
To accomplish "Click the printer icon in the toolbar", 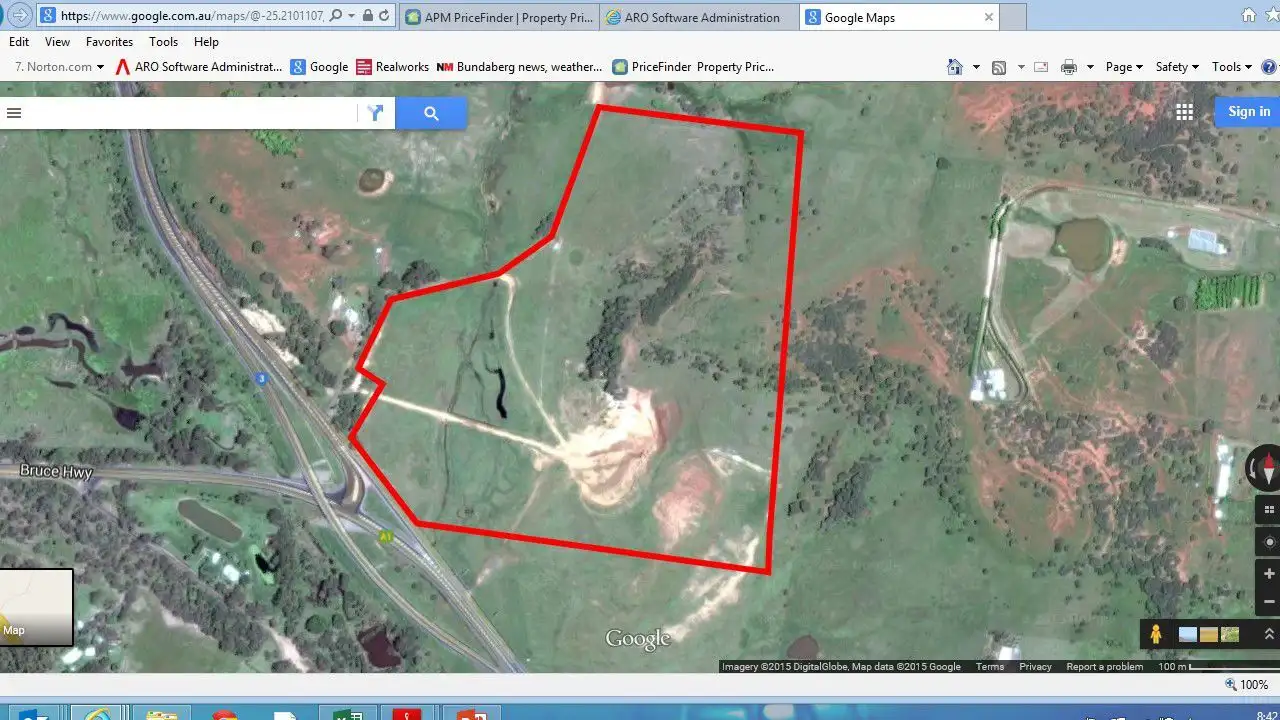I will coord(1067,66).
